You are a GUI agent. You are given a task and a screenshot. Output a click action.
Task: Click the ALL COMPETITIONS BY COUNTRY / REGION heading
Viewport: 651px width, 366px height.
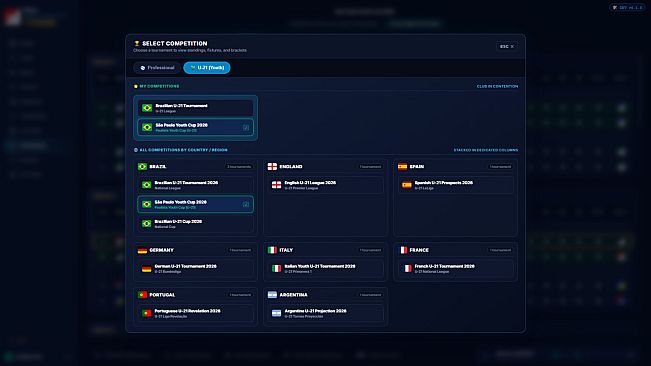[x=184, y=150]
